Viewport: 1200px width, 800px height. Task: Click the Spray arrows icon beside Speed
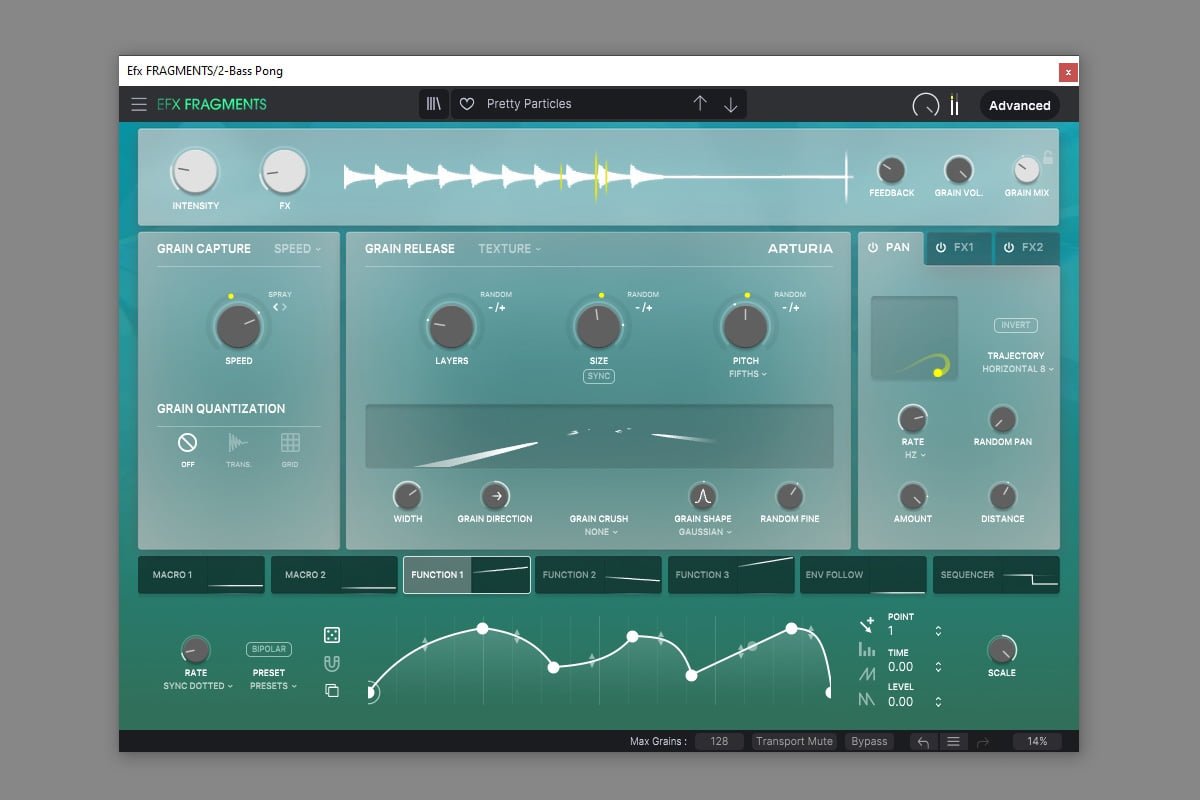(x=281, y=308)
